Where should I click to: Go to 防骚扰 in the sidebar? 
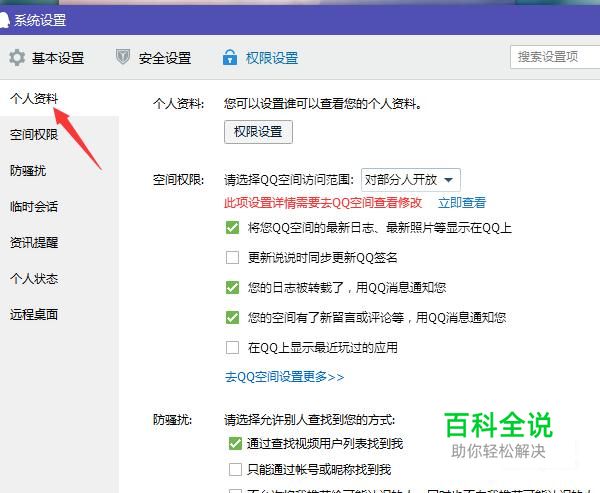28,170
